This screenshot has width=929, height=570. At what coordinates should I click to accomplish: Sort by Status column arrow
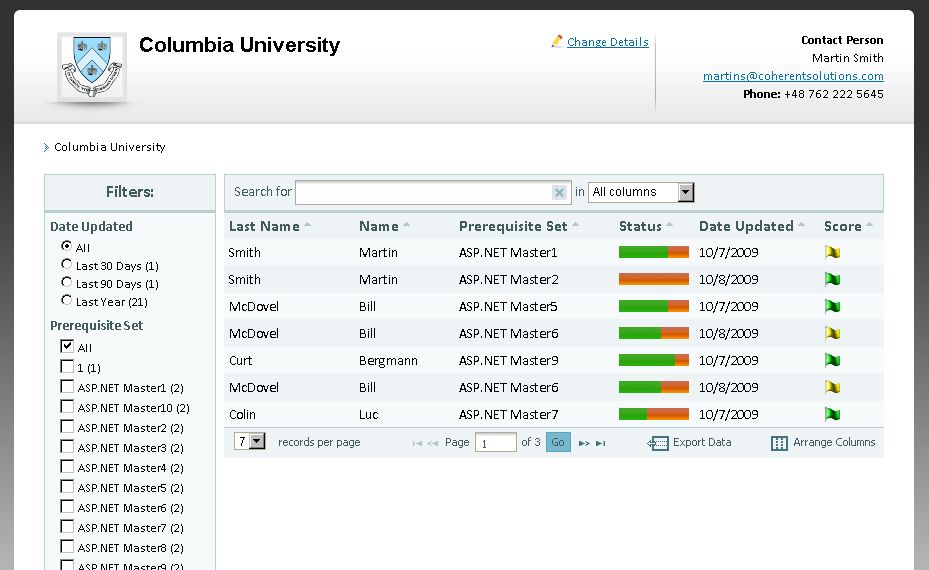669,225
